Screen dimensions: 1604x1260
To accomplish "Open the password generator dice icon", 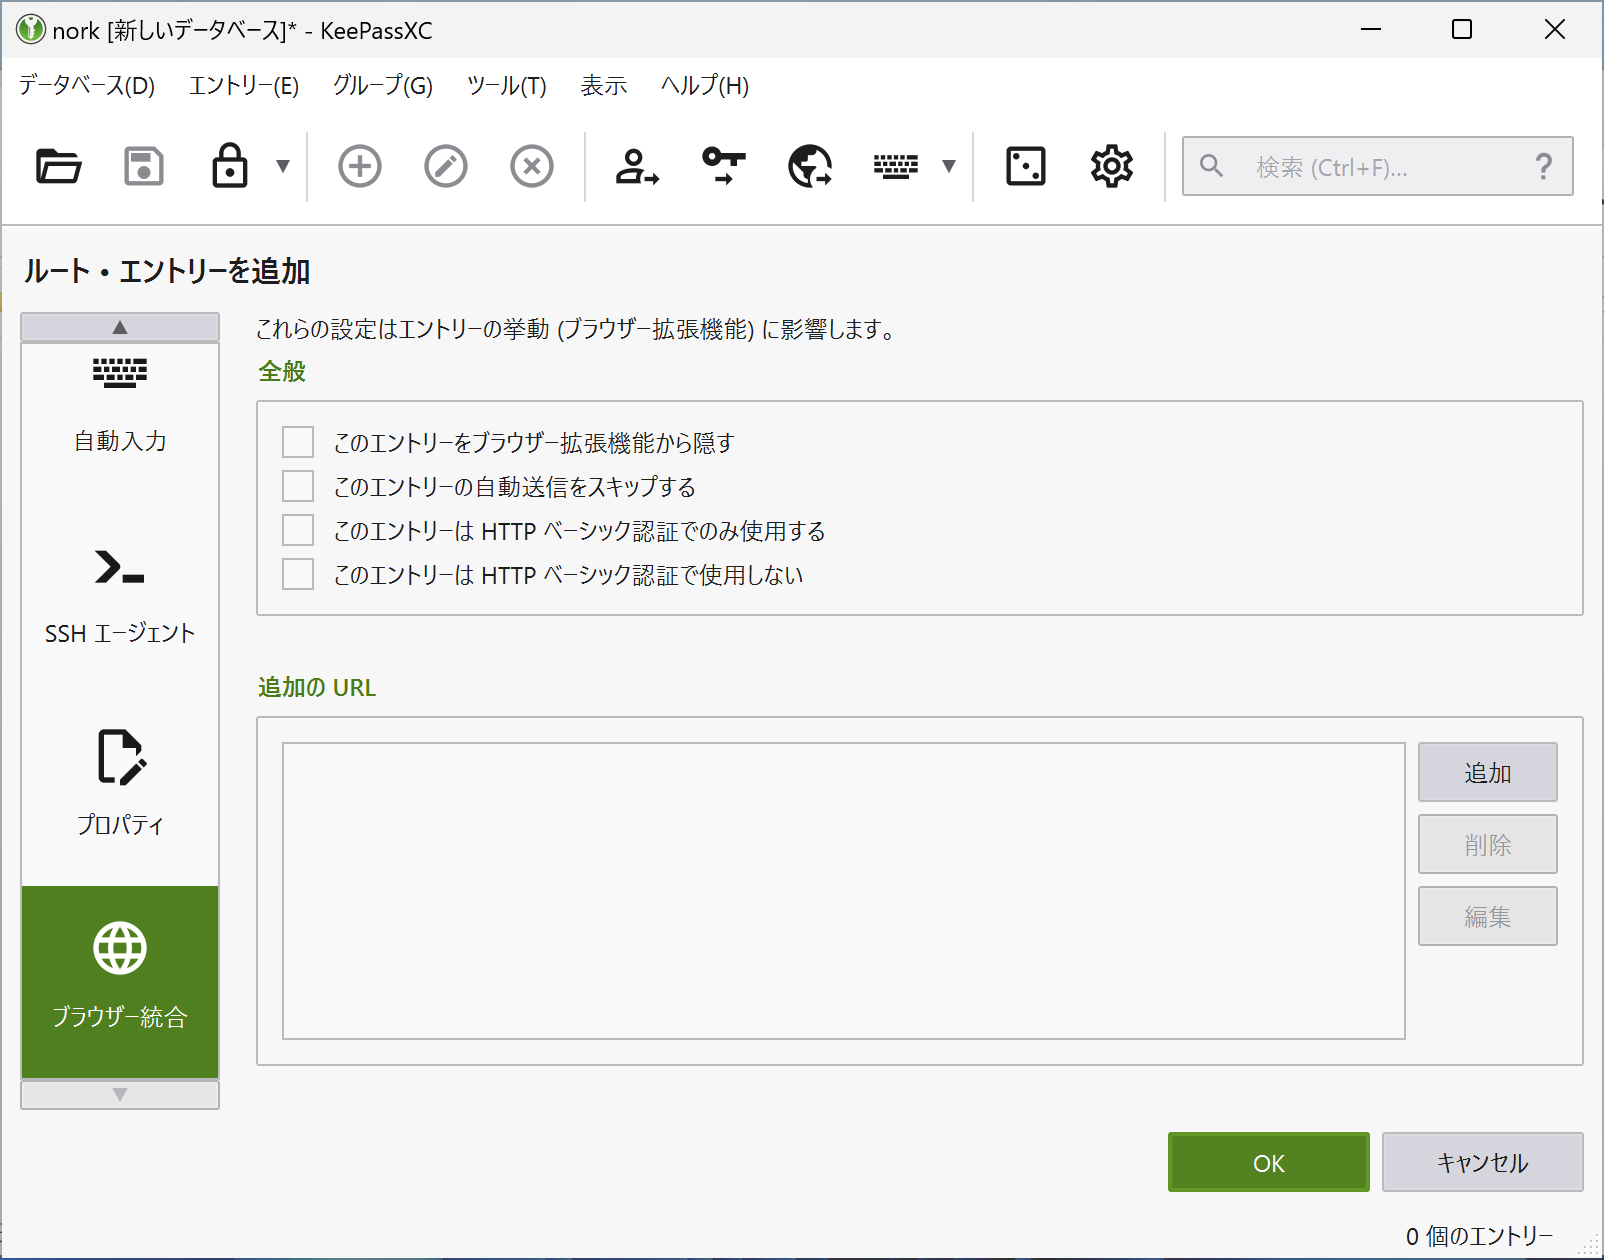I will coord(1022,166).
